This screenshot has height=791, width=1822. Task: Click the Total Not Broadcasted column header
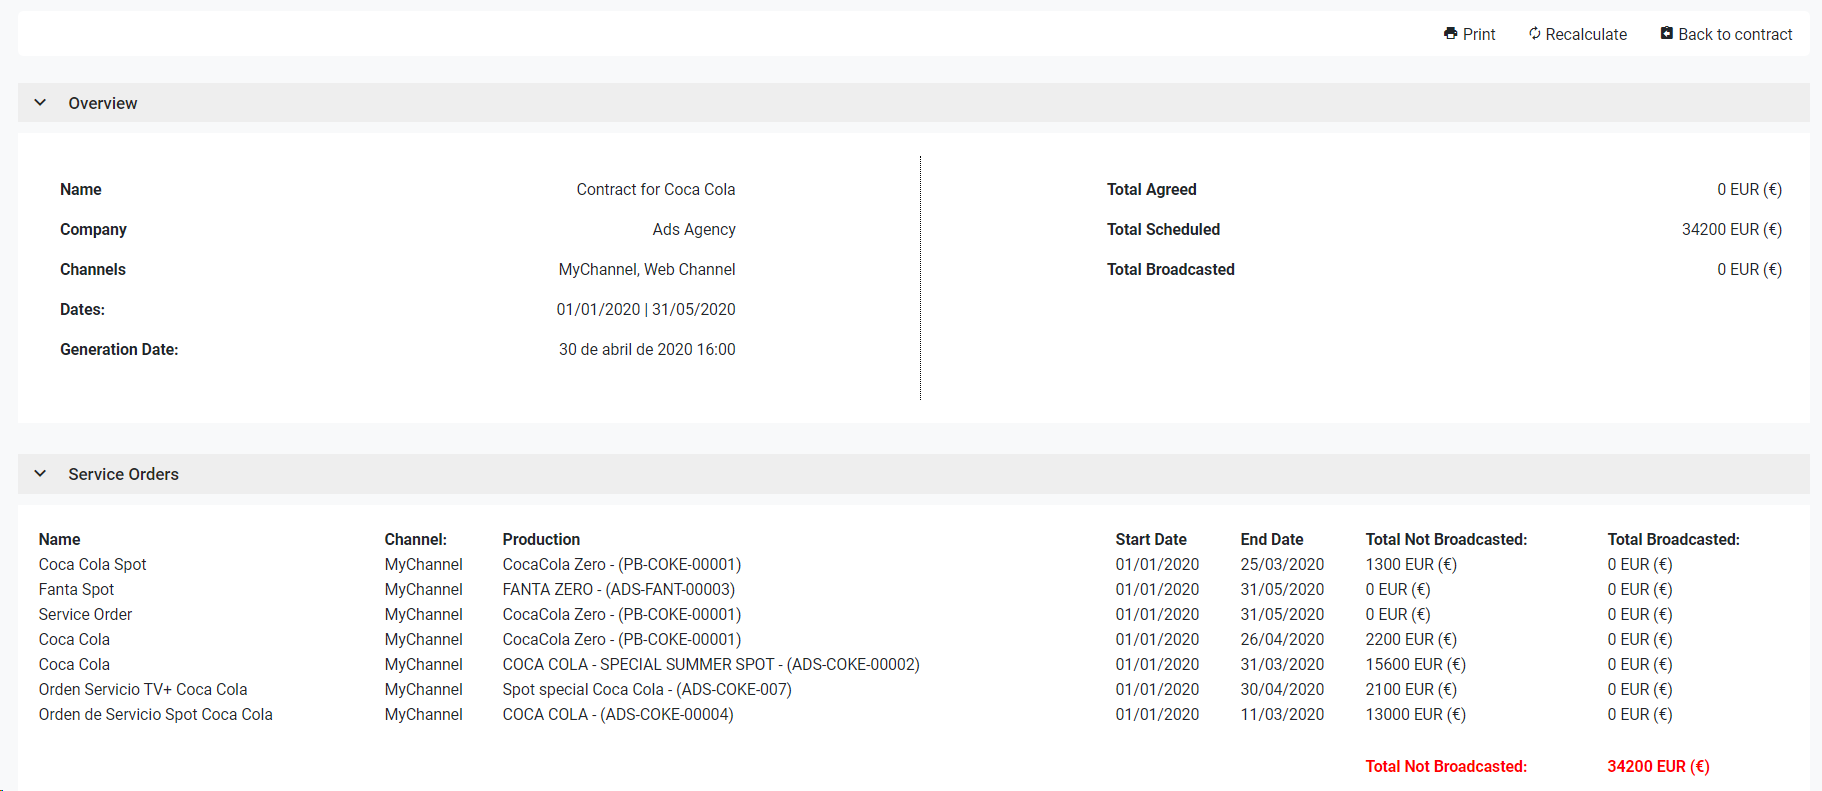[1446, 539]
